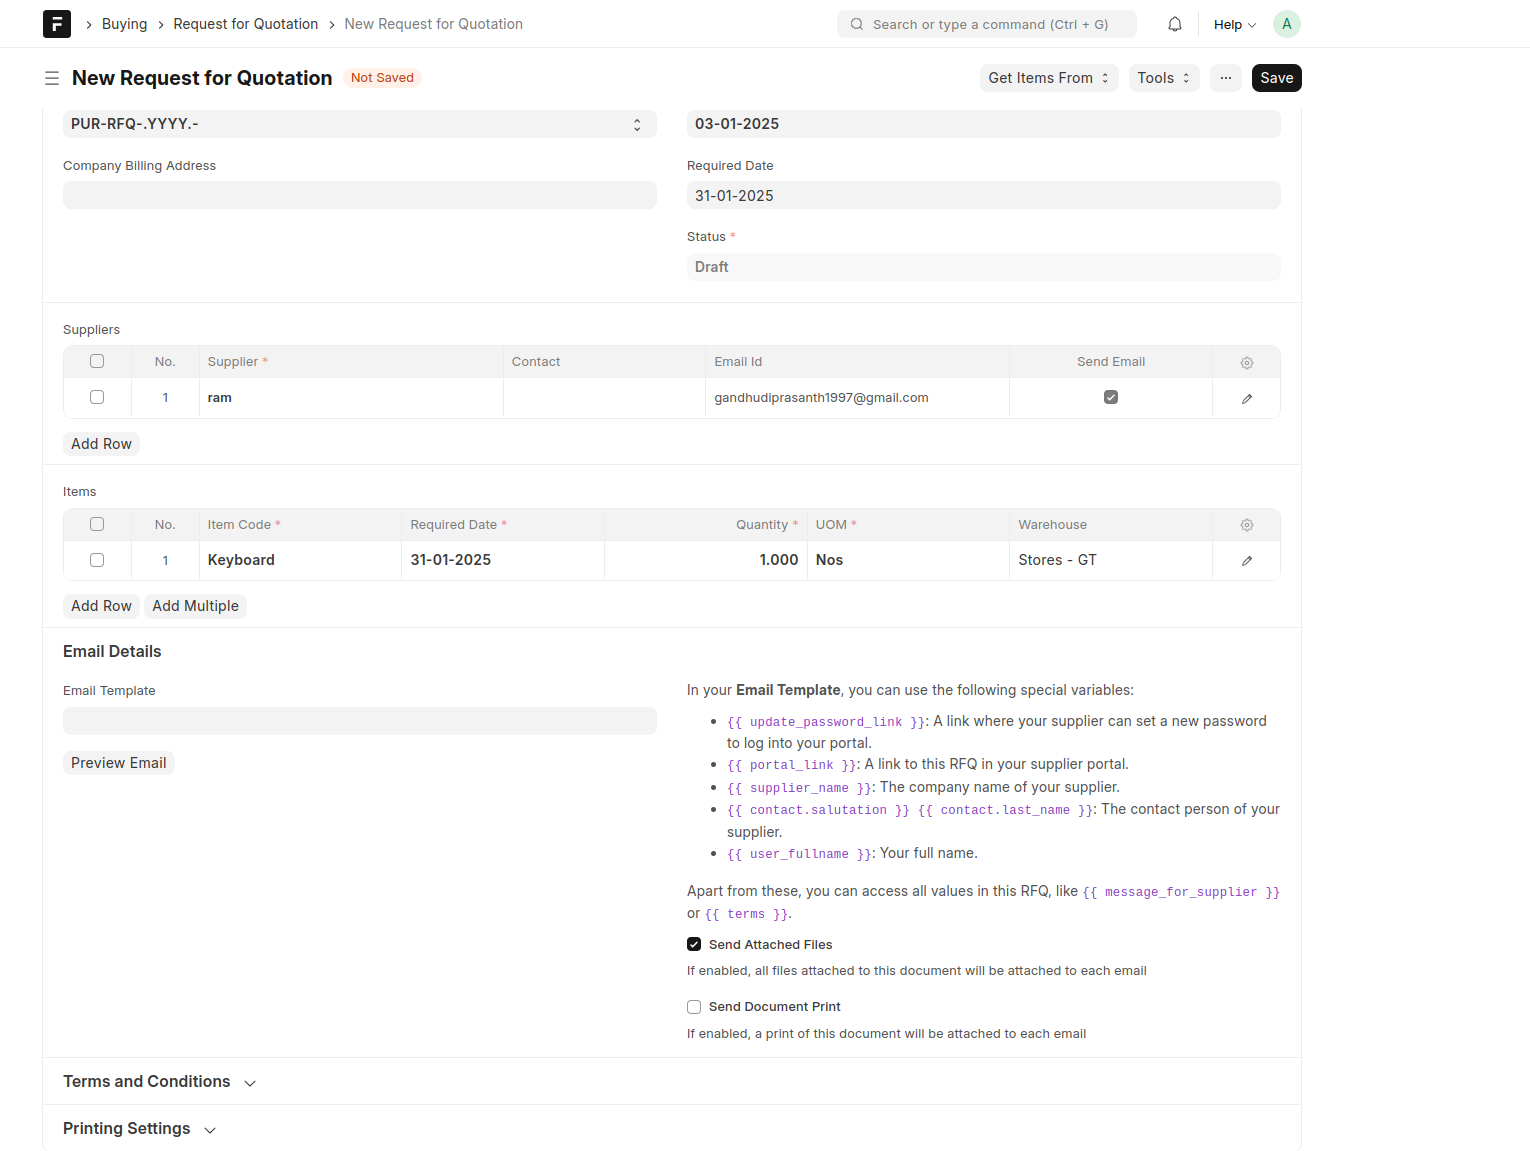This screenshot has height=1151, width=1530.
Task: Select supplier row ram checkbox
Action: 97,397
